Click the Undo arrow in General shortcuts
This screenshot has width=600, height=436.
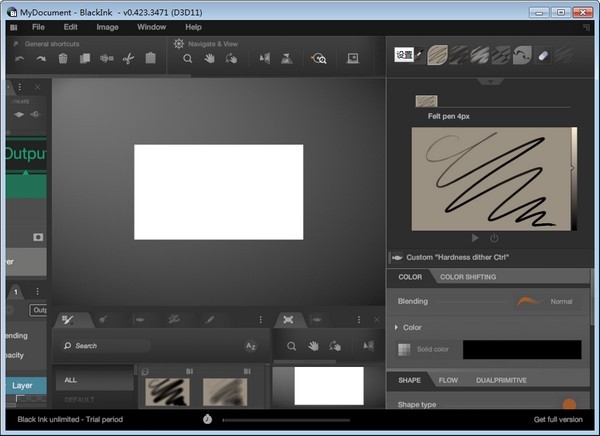point(19,59)
